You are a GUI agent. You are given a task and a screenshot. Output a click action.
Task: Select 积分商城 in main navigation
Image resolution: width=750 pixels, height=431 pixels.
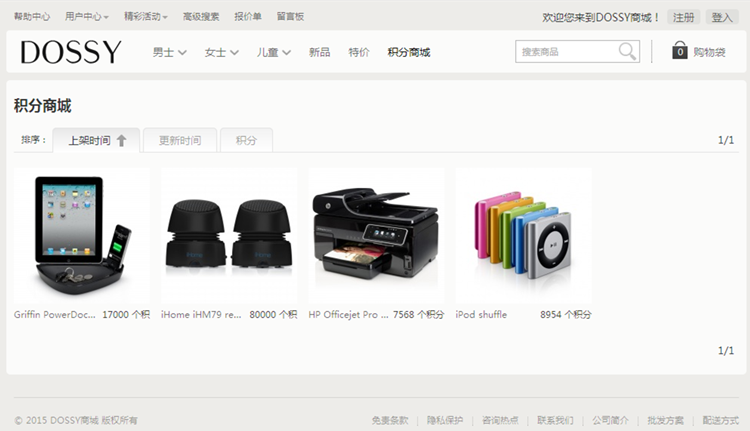(x=409, y=52)
